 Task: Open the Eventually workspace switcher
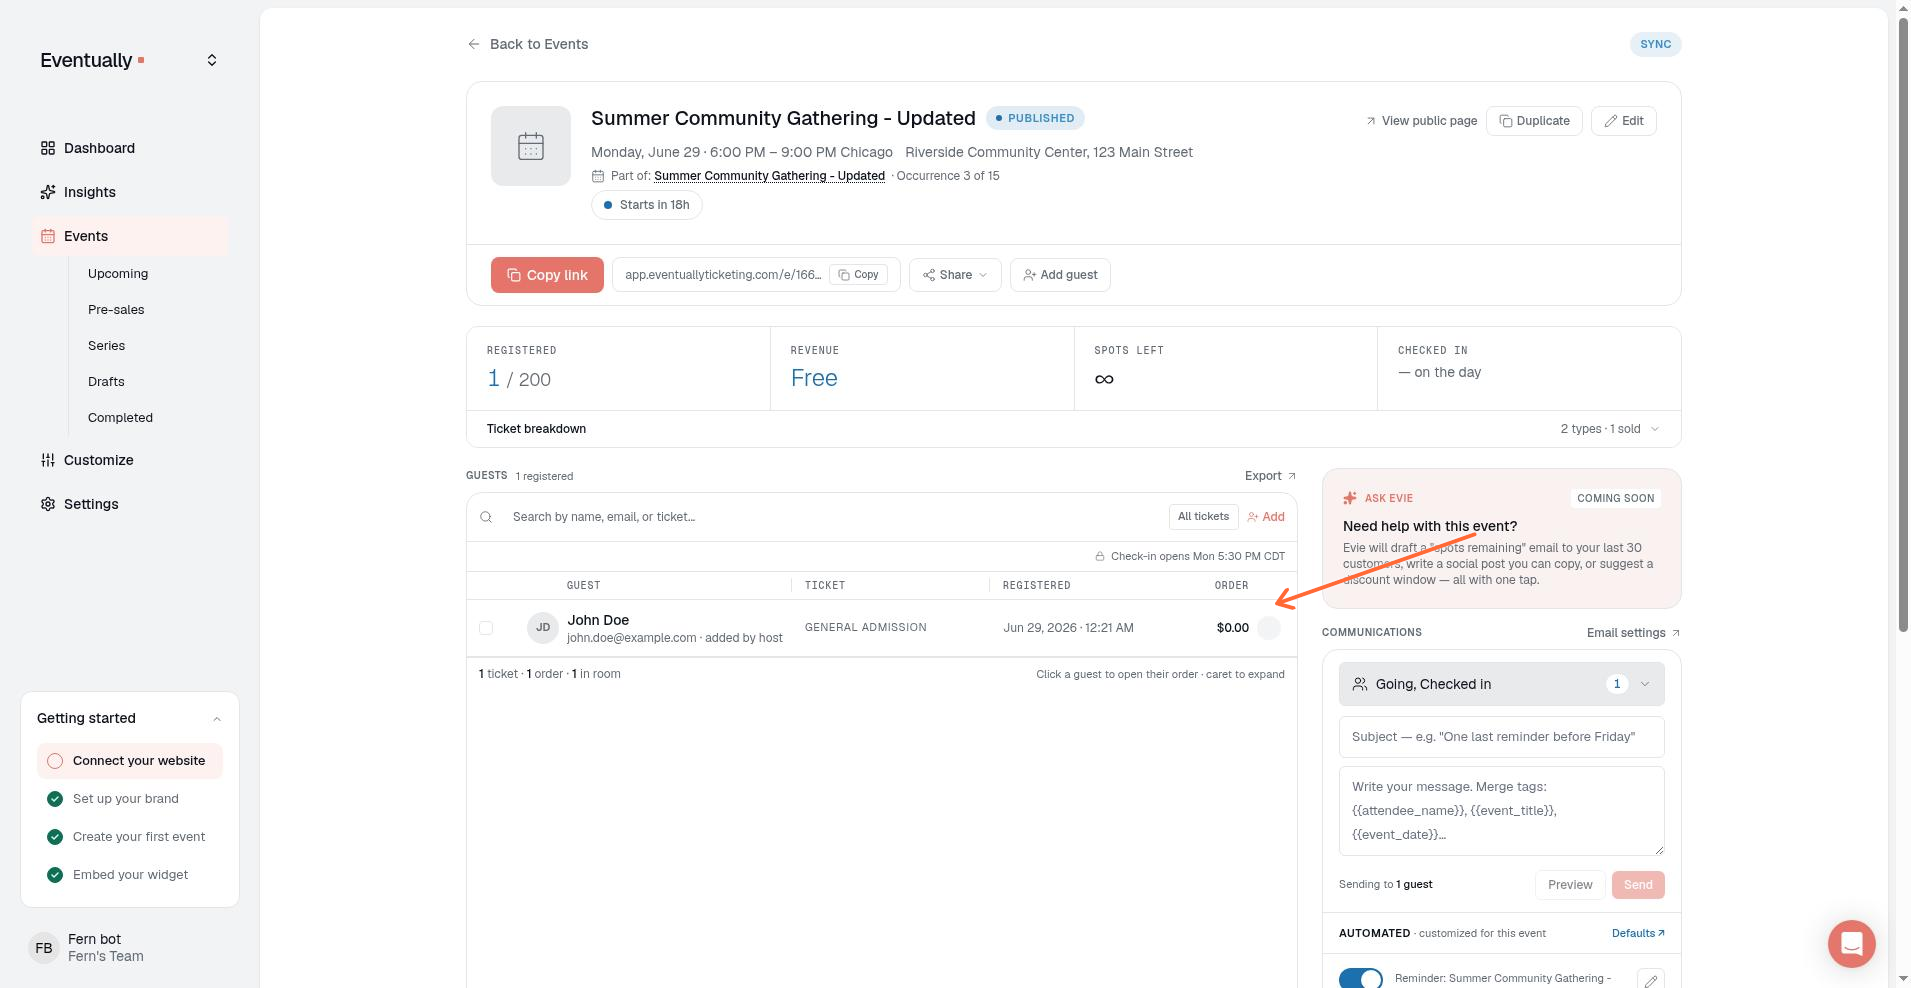click(x=212, y=60)
